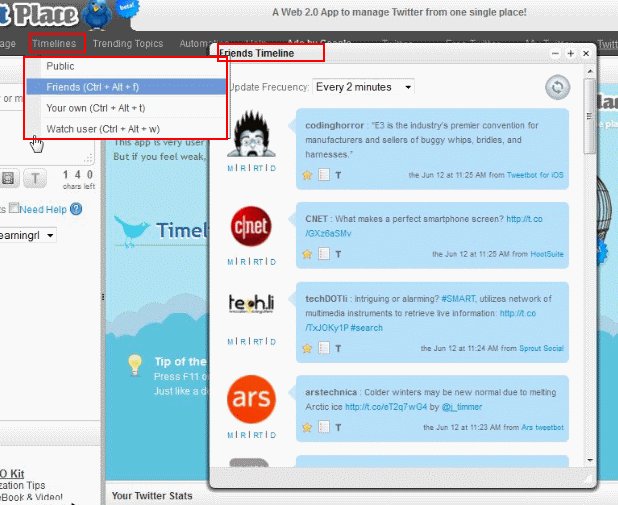The height and width of the screenshot is (505, 618).
Task: Click the T icon on arstechnica tweet
Action: pos(338,427)
